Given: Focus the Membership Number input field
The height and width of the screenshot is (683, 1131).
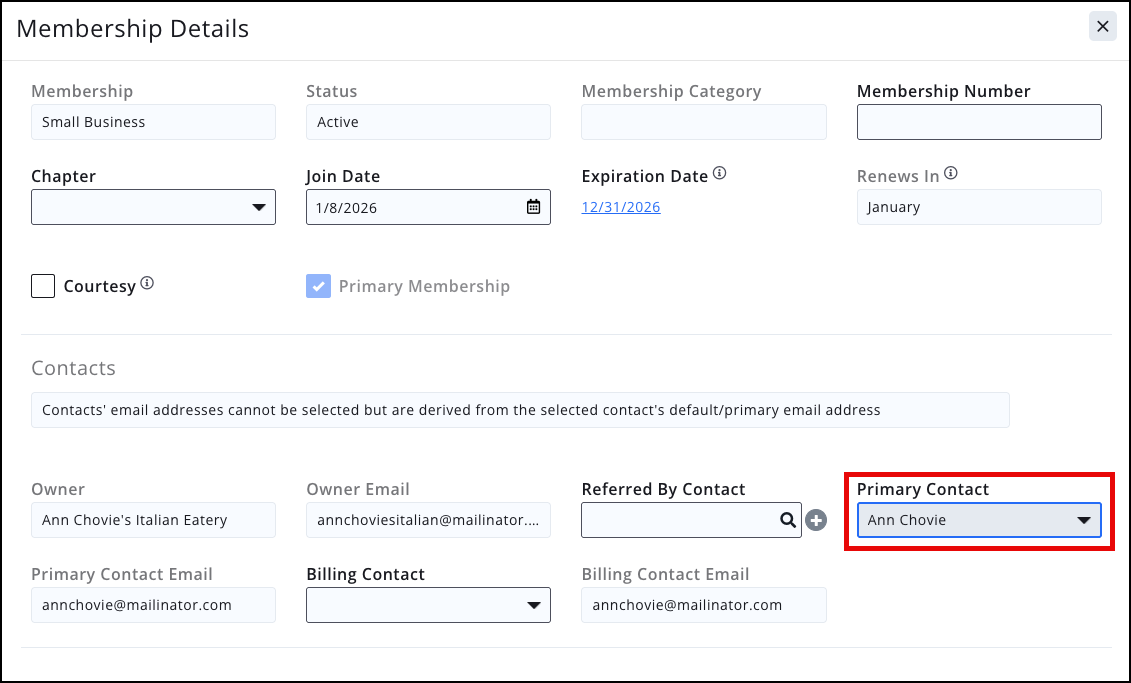Looking at the screenshot, I should point(979,122).
